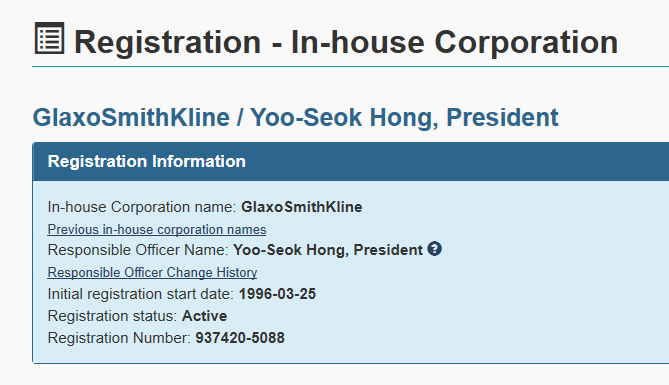The image size is (669, 385).
Task: Open Previous in-house corporation names link
Action: (157, 230)
